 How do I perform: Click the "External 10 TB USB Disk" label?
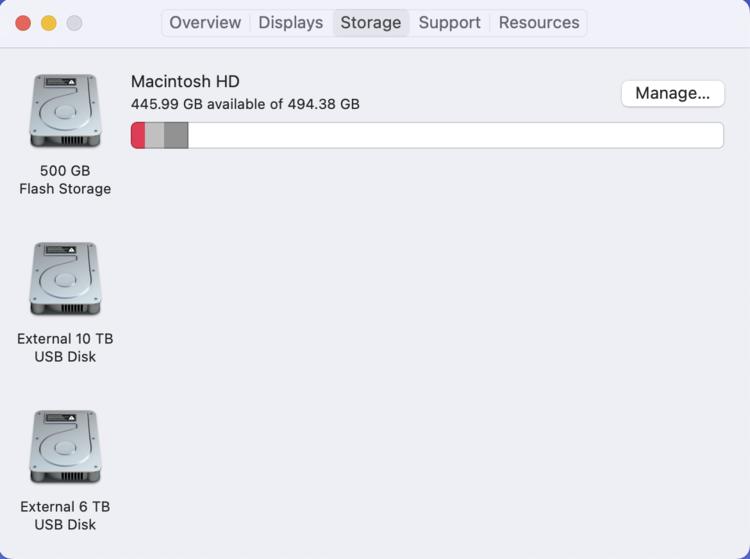(x=65, y=348)
